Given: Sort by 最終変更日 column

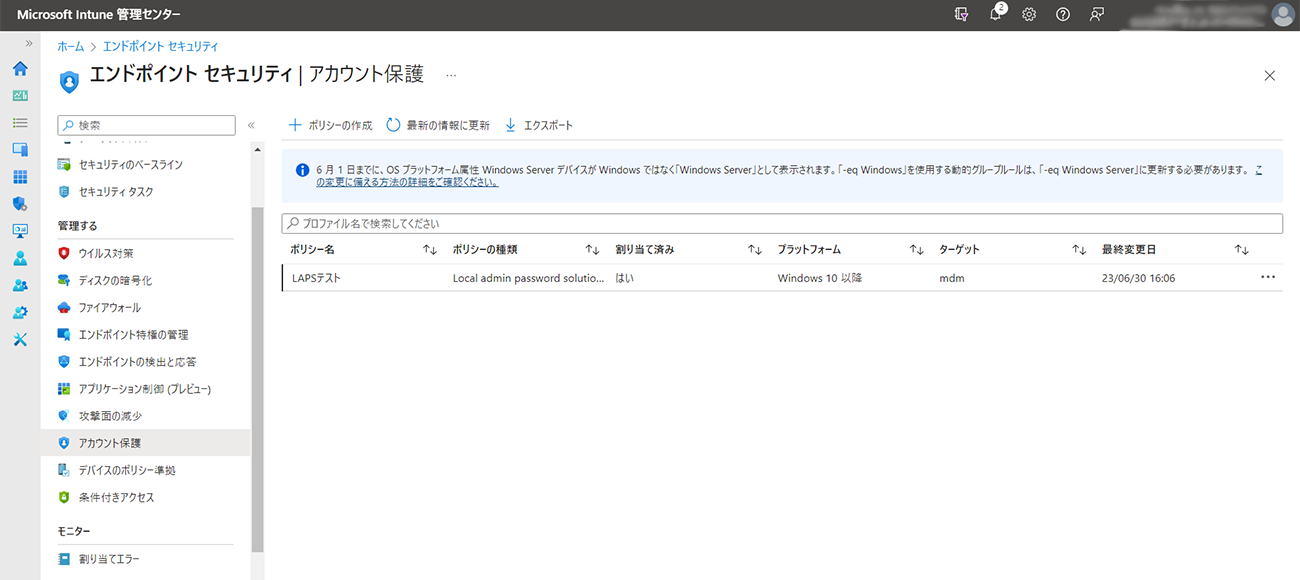Looking at the screenshot, I should [x=1241, y=249].
